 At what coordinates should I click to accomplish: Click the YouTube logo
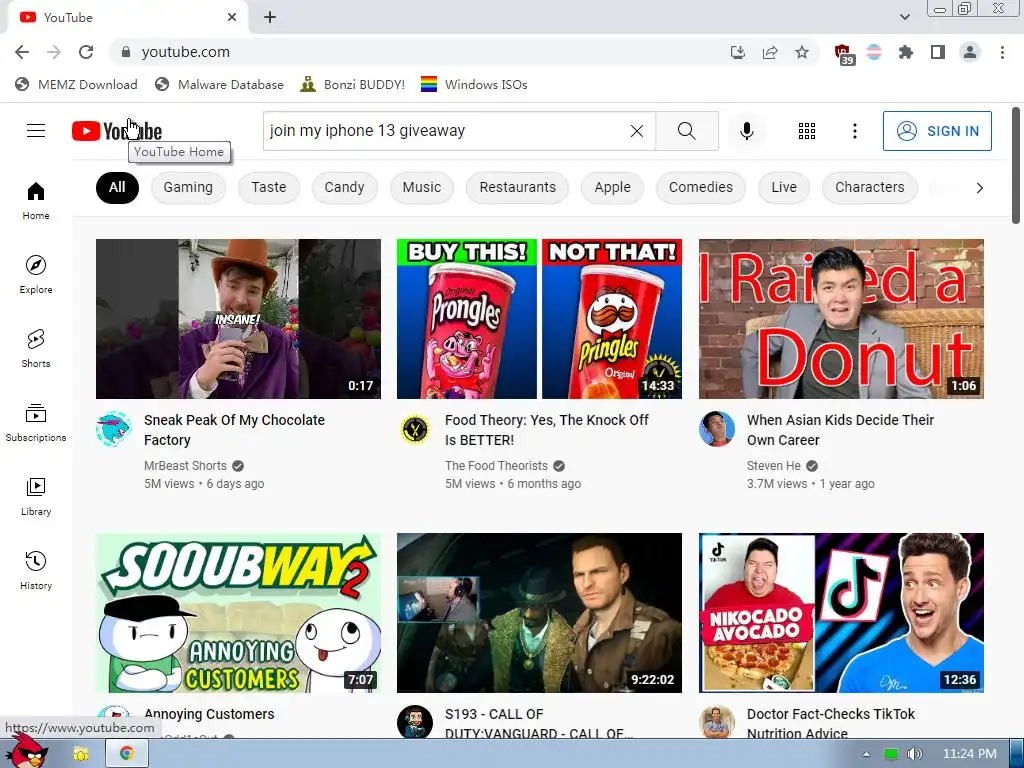[117, 131]
